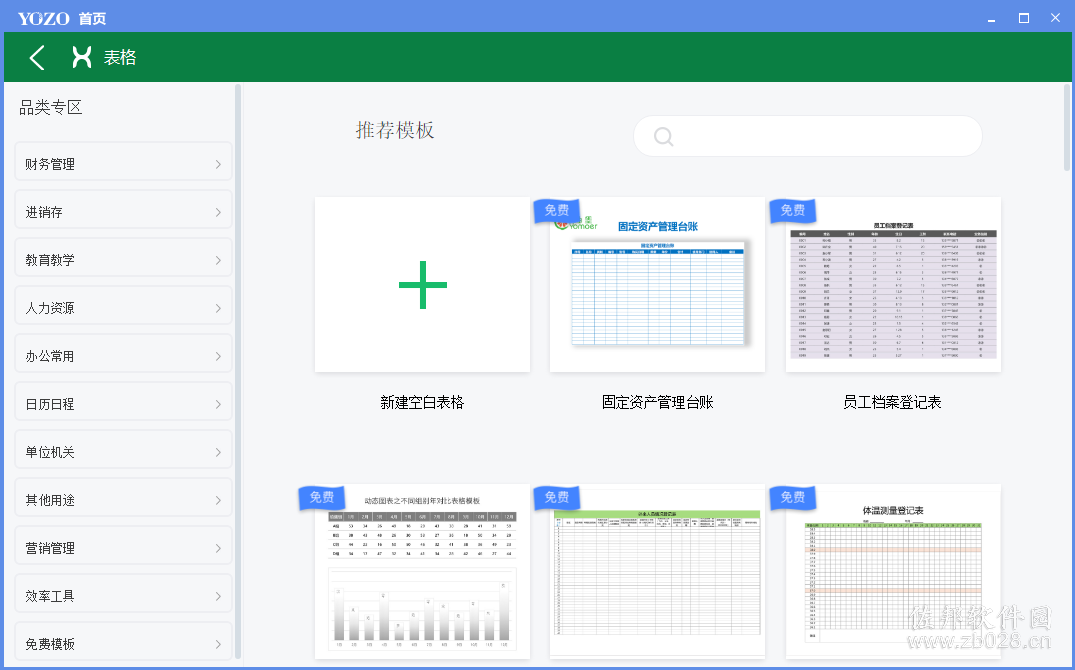The width and height of the screenshot is (1075, 670).
Task: Select the 营销管理 category
Action: click(x=123, y=546)
